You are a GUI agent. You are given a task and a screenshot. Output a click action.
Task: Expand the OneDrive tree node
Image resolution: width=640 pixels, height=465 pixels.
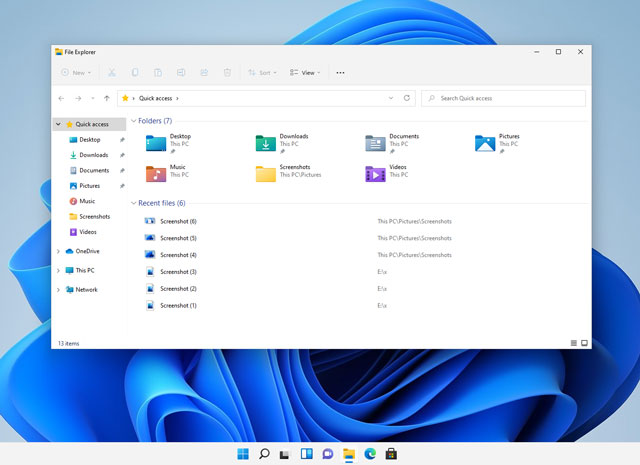(x=58, y=251)
